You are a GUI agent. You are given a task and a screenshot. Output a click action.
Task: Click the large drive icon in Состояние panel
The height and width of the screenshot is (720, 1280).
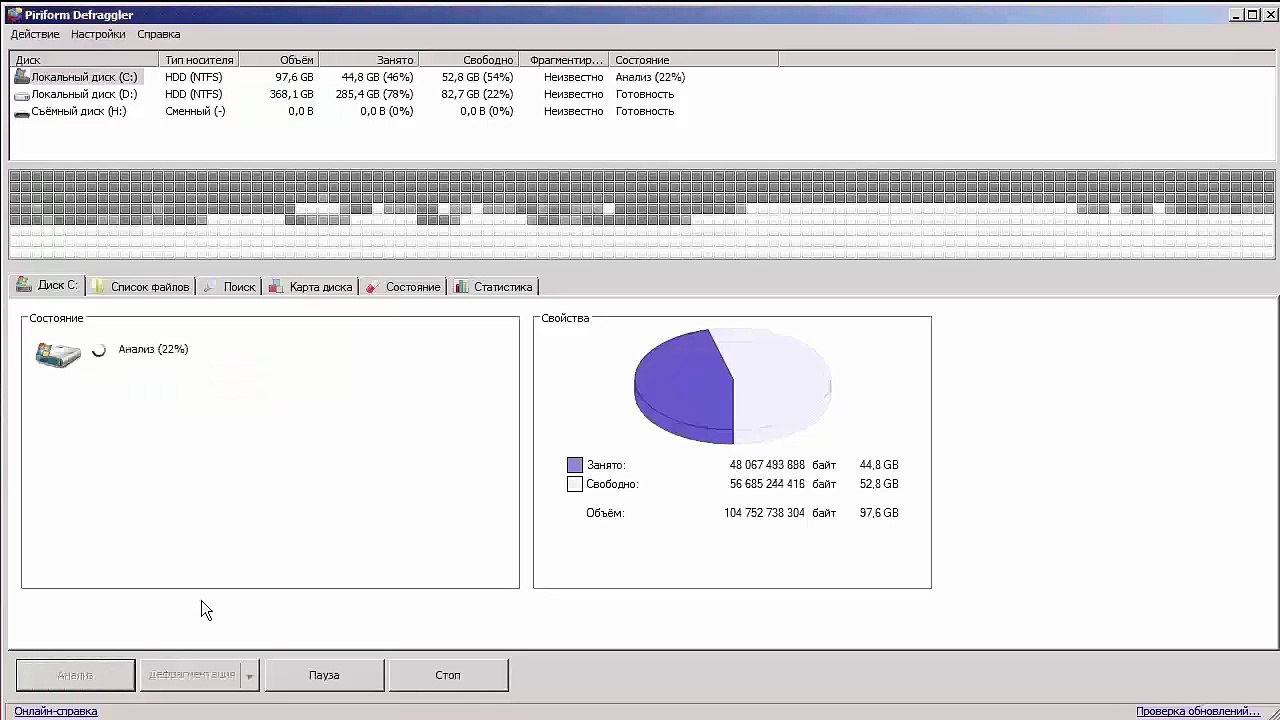(58, 354)
